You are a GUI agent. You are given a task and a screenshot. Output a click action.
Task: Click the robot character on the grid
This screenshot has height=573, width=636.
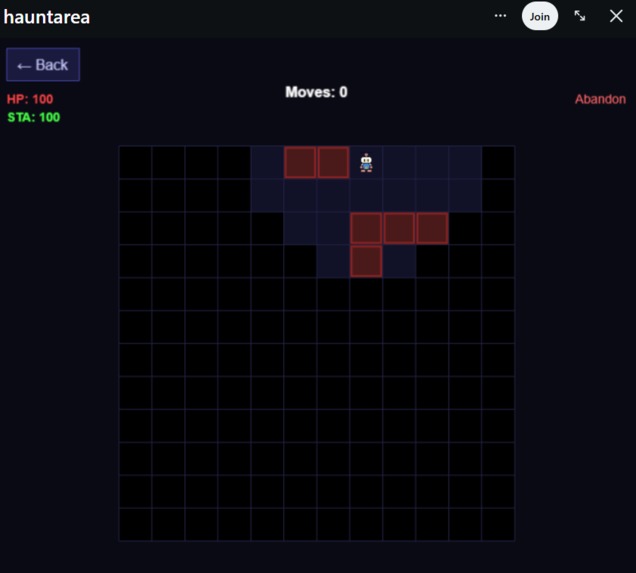366,163
